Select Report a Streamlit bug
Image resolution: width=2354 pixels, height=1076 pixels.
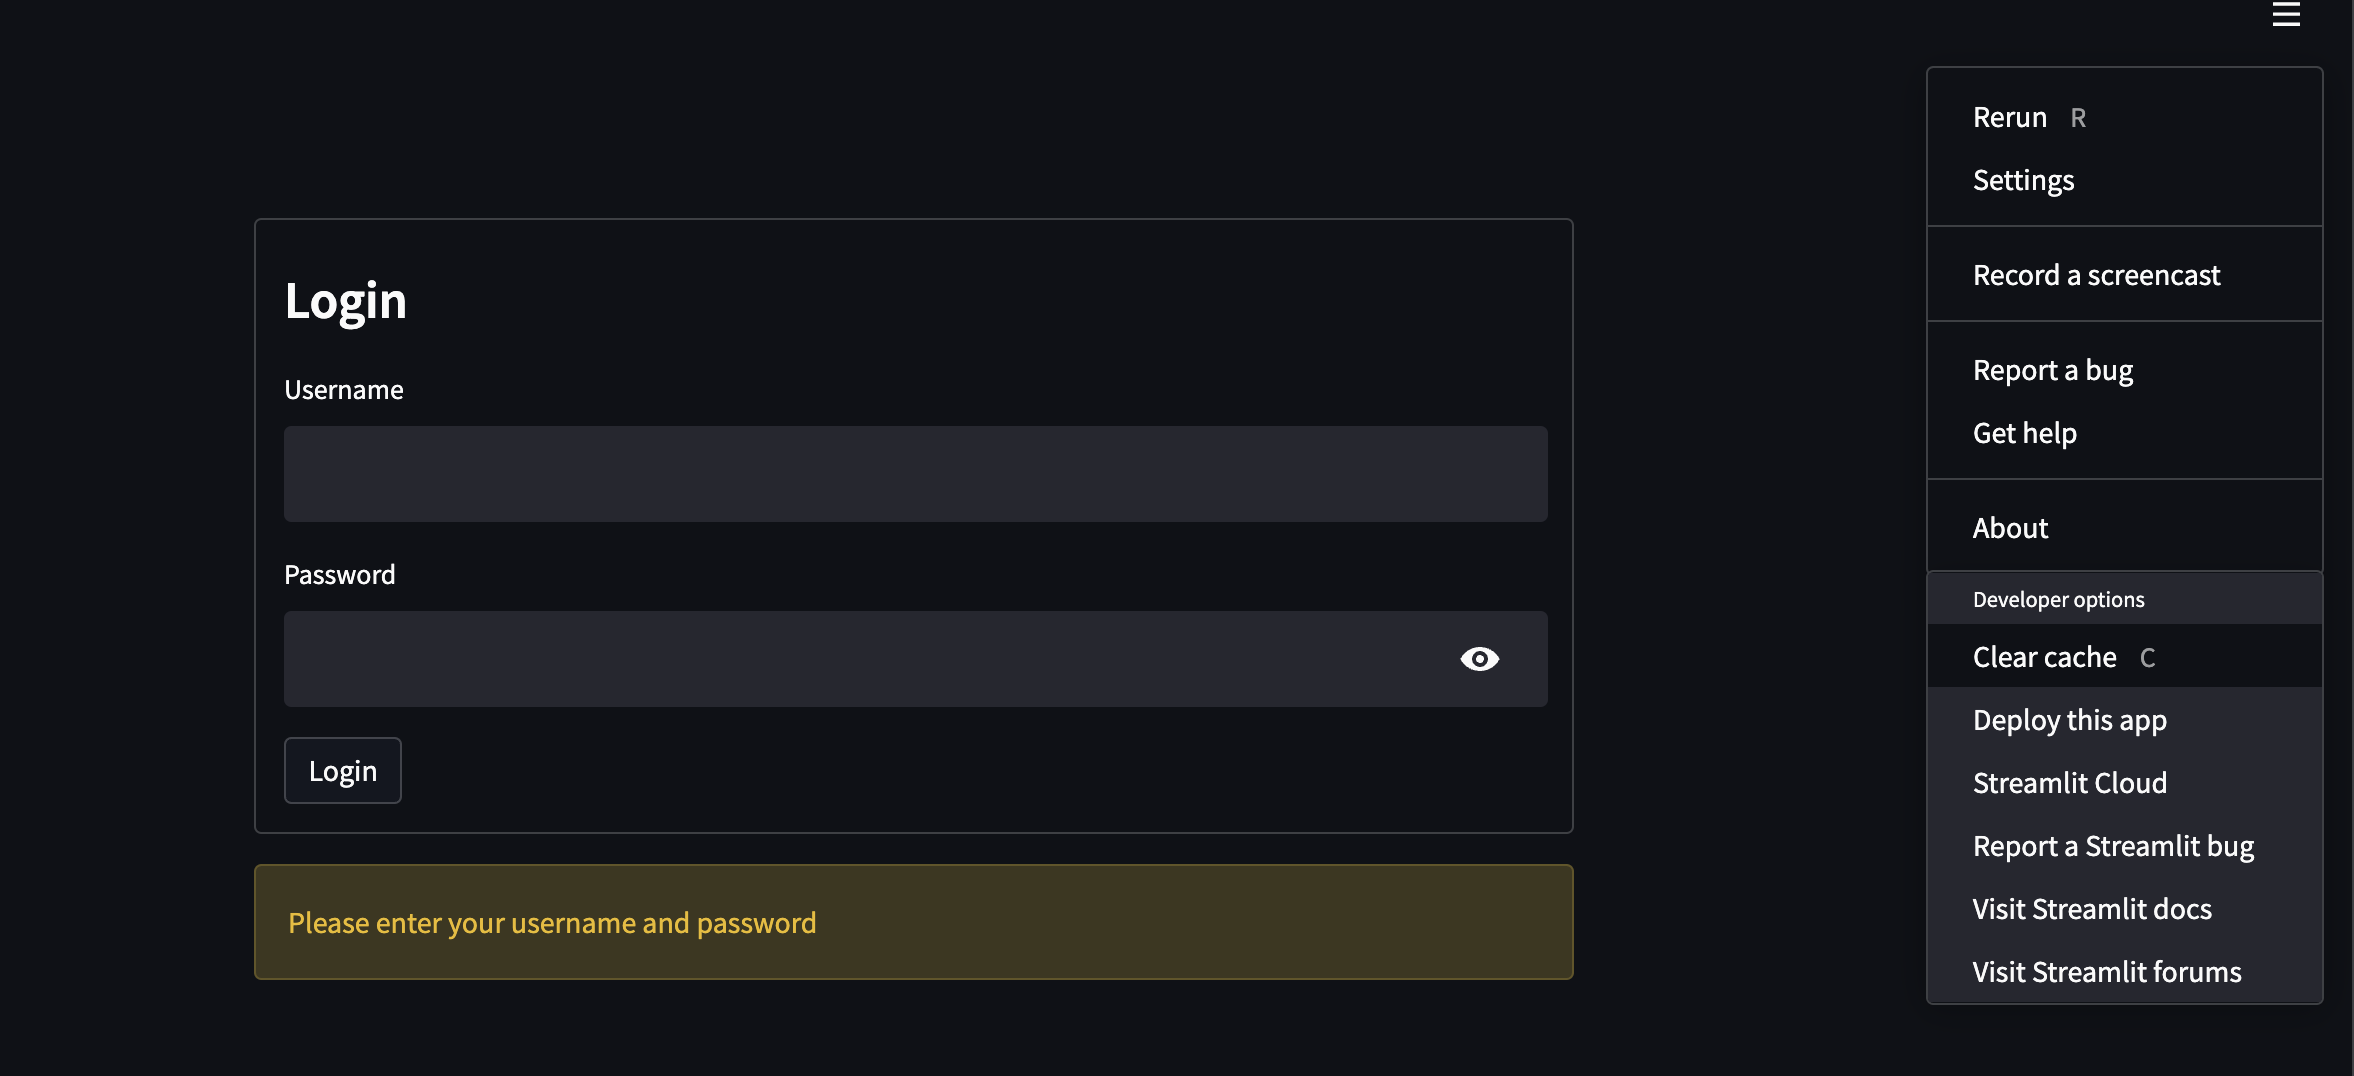click(2113, 845)
